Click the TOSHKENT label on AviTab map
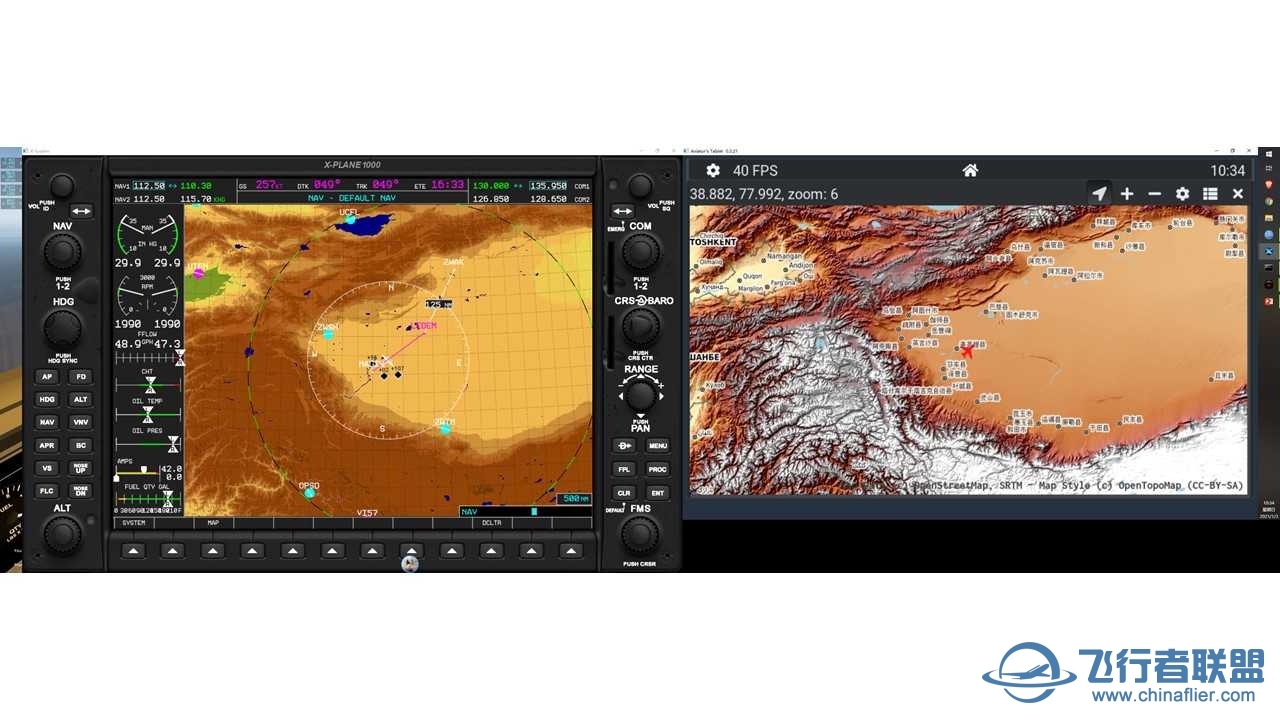 [713, 242]
